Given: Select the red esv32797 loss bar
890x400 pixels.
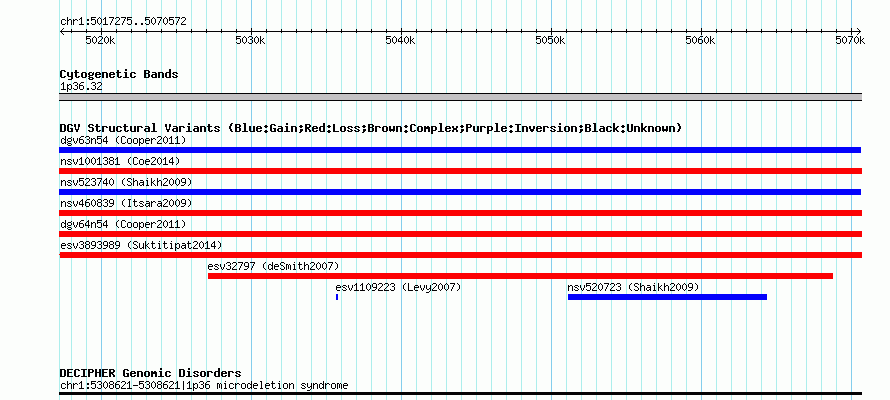Looking at the screenshot, I should click(x=520, y=276).
